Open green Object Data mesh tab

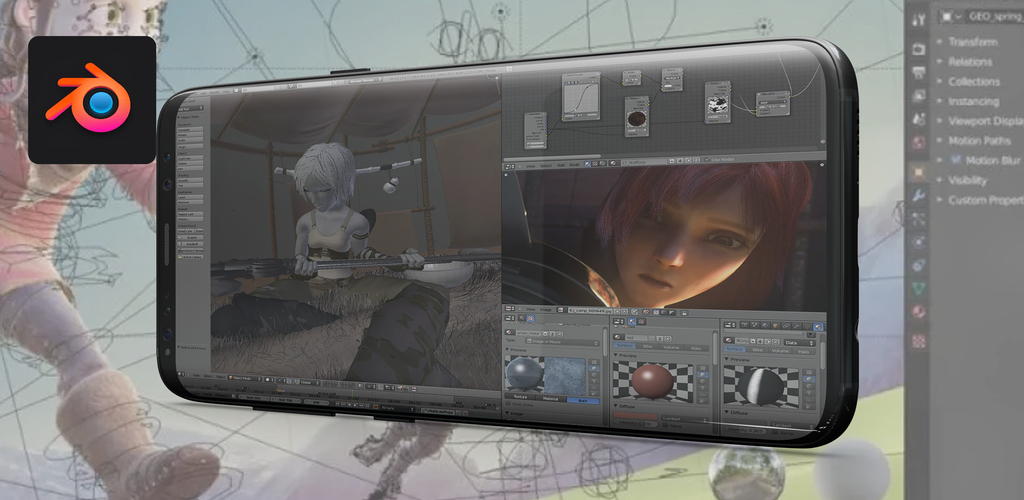919,289
